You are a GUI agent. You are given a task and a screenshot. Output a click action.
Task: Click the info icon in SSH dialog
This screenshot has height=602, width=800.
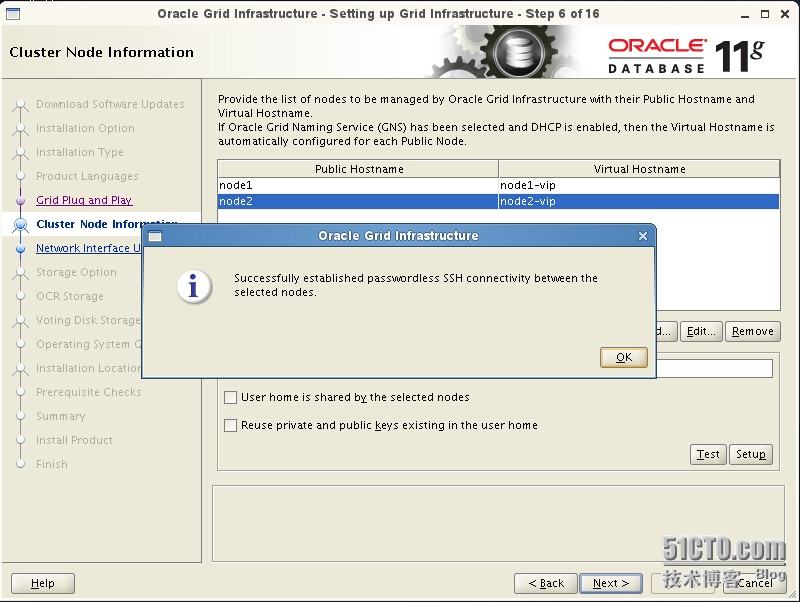193,286
